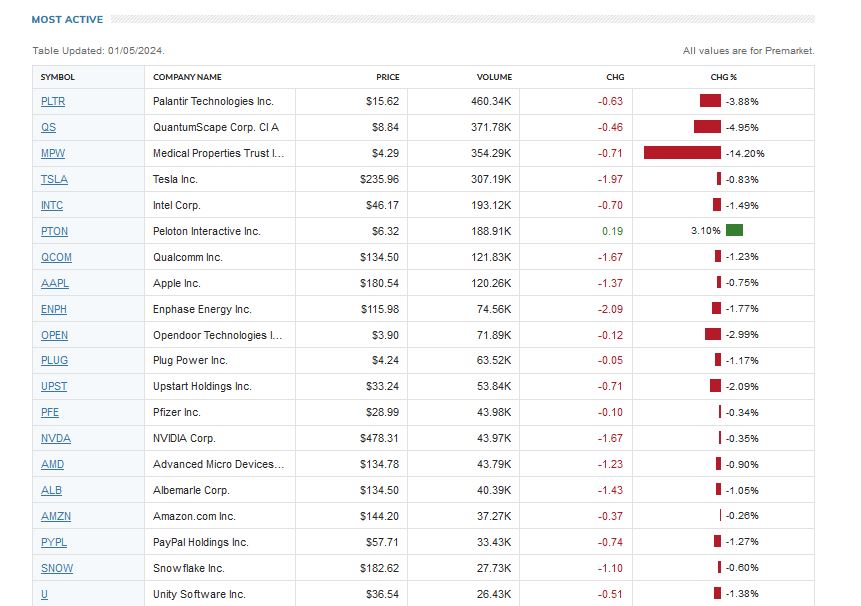Open the INTC symbol link
The image size is (861, 606).
click(52, 205)
